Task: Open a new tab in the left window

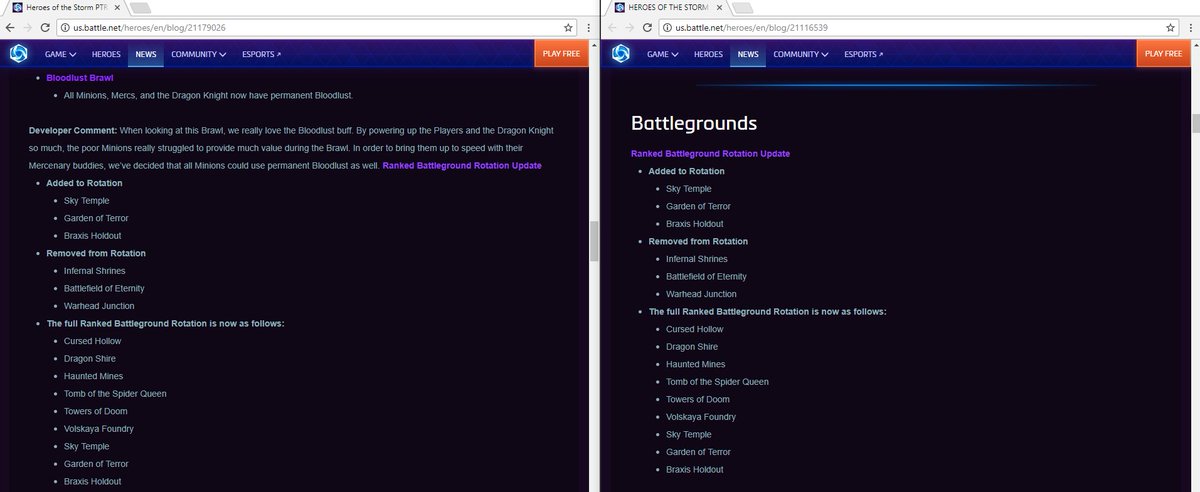Action: tap(140, 7)
